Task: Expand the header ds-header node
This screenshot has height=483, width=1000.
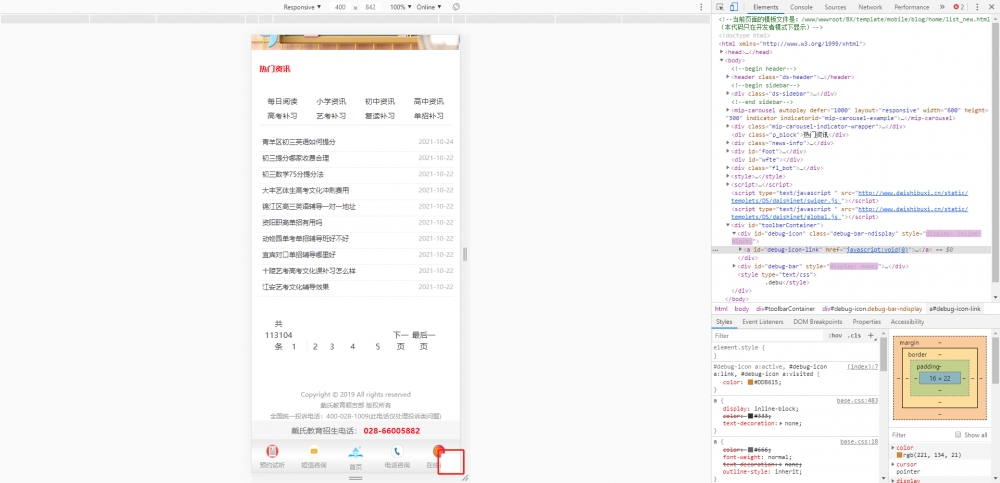Action: pos(728,77)
